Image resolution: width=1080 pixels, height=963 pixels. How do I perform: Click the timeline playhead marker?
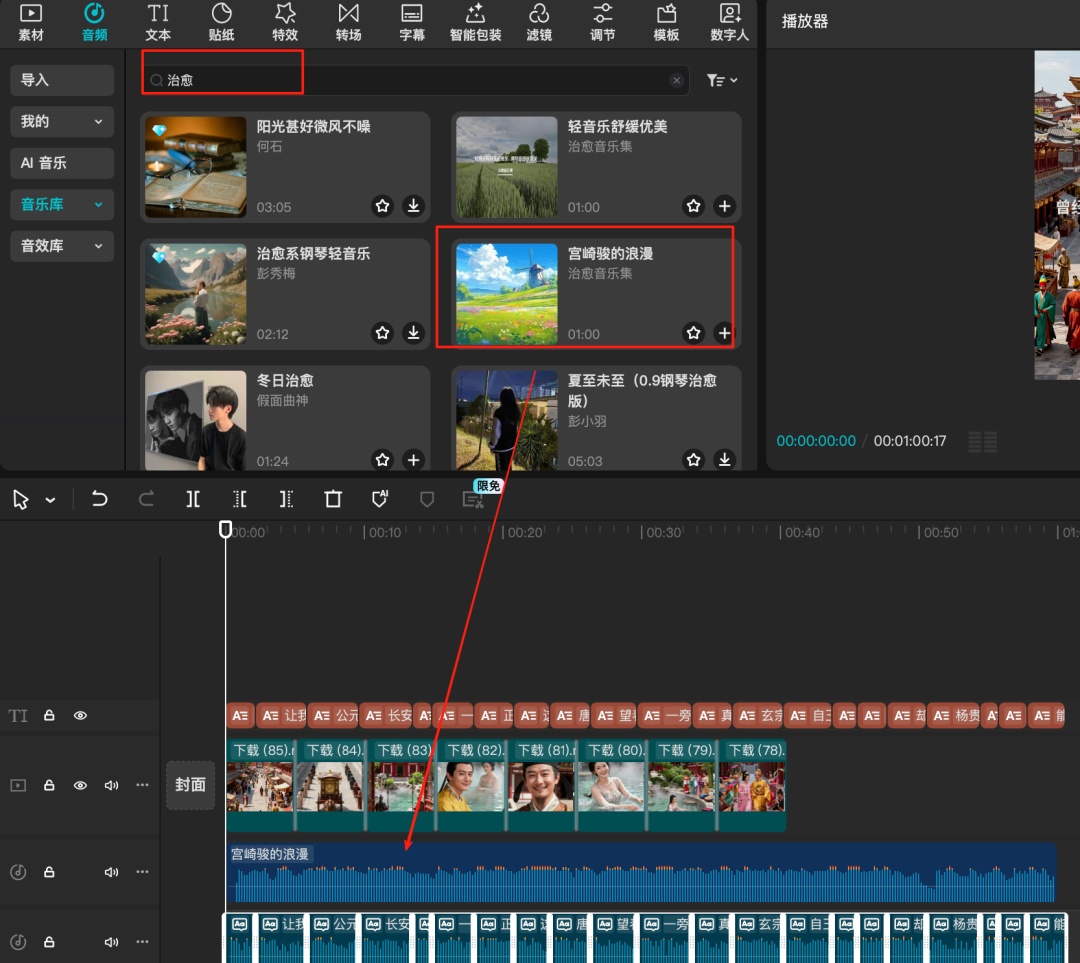(x=226, y=529)
